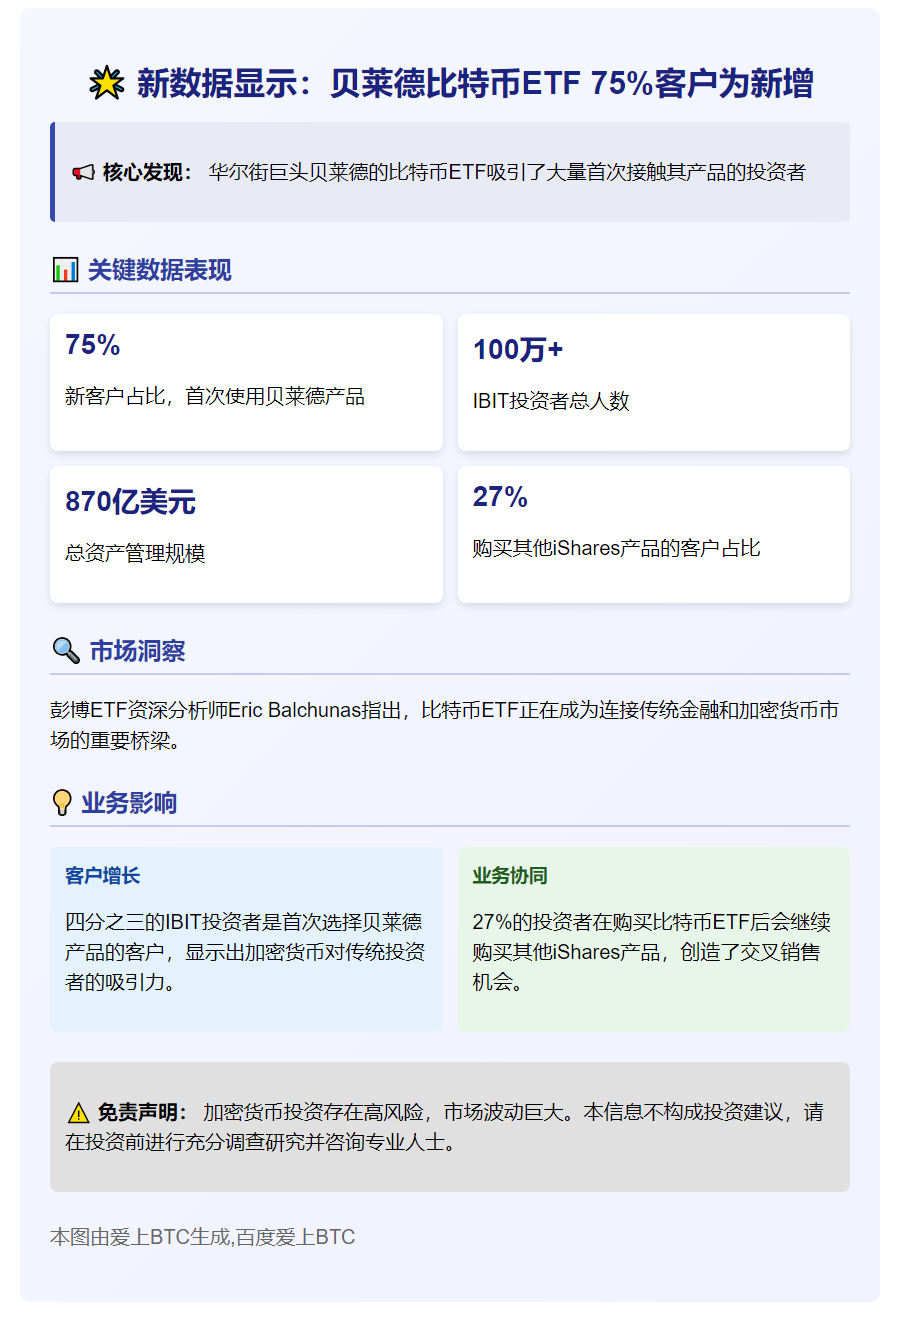Click the 市场洞察 section heading
900x1334 pixels.
pyautogui.click(x=138, y=651)
